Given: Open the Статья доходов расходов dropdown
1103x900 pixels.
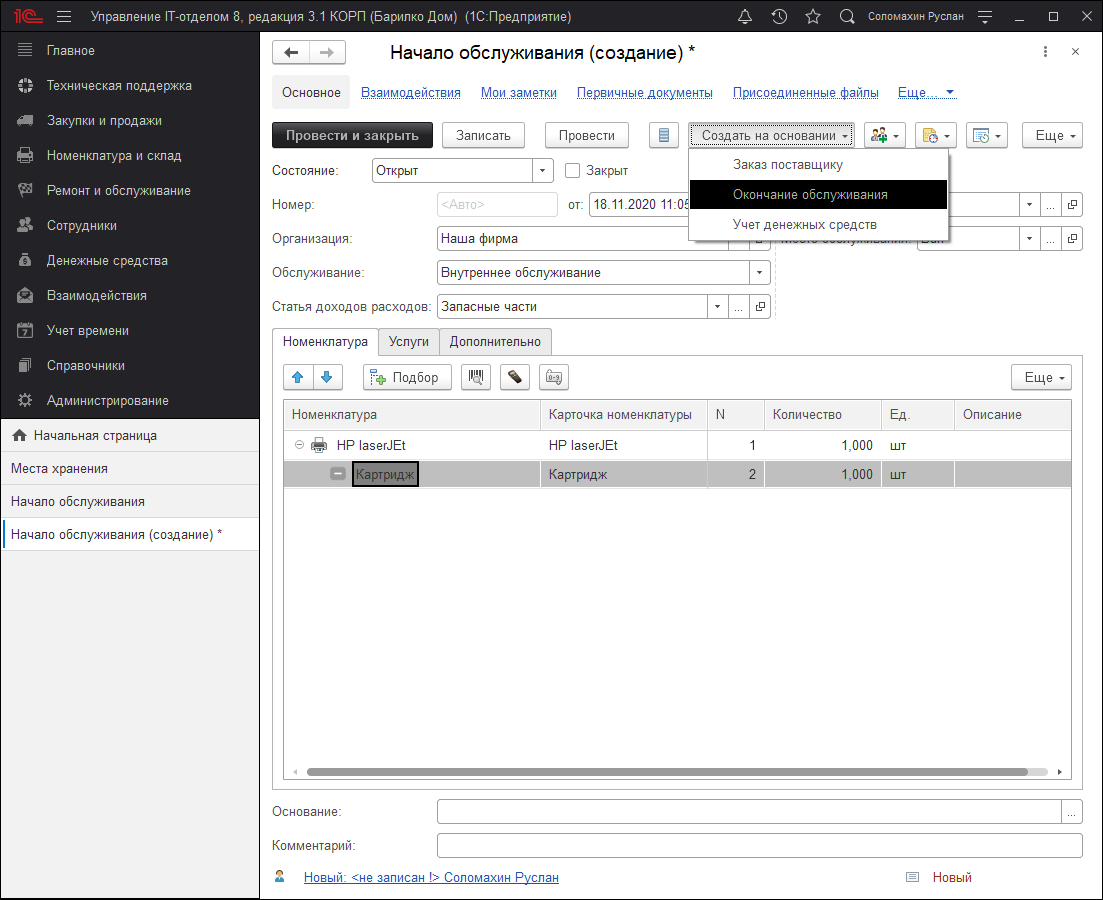Looking at the screenshot, I should (717, 307).
